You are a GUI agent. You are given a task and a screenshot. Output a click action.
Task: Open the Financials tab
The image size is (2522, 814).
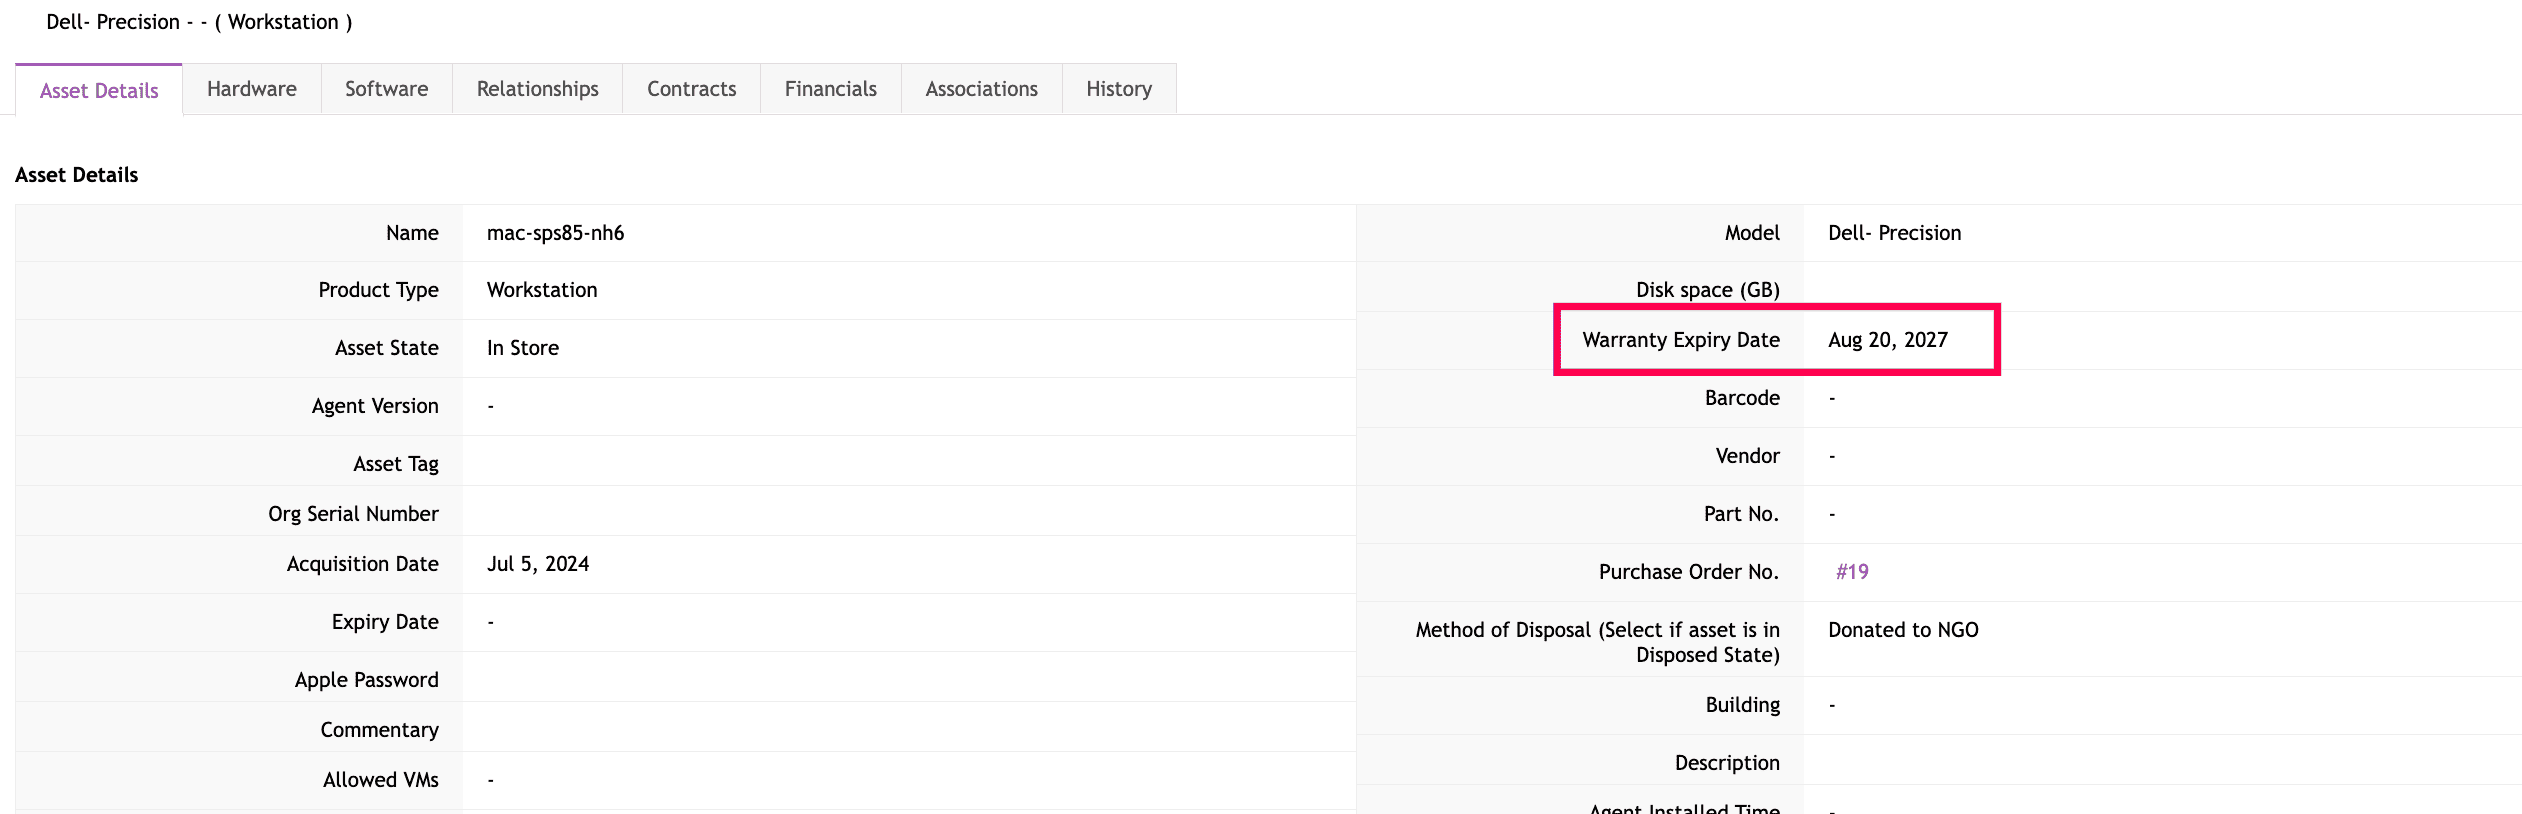(x=830, y=89)
